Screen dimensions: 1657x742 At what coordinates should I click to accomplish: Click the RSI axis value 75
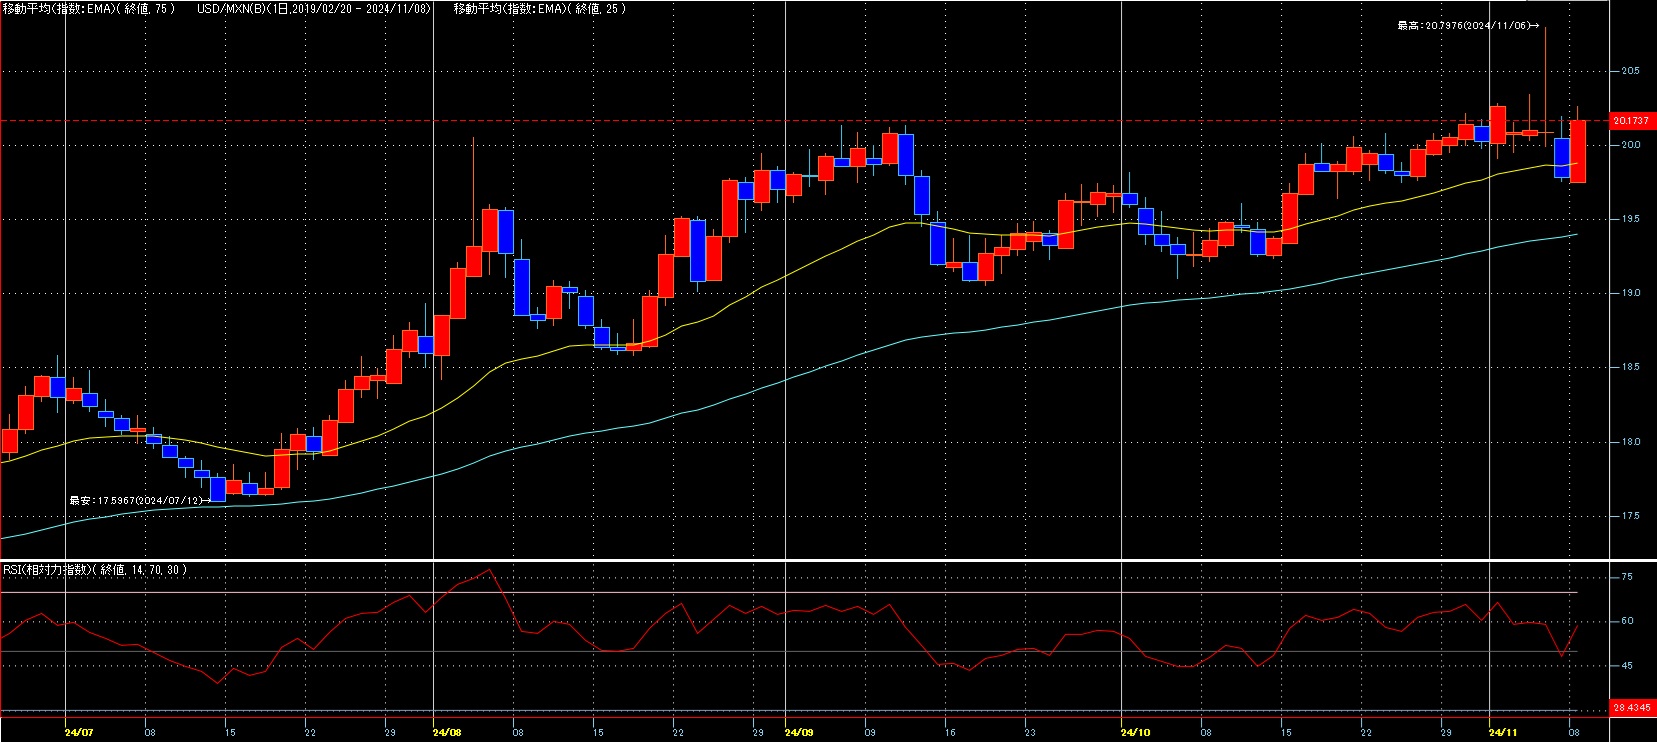coord(1627,577)
